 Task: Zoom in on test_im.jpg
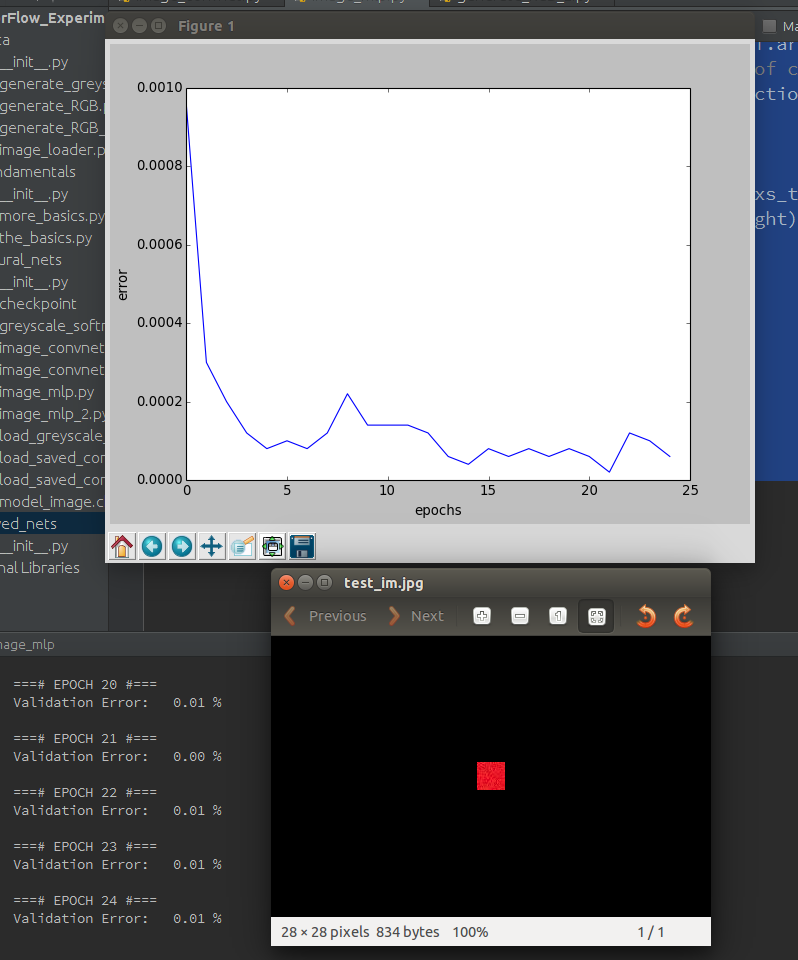482,616
